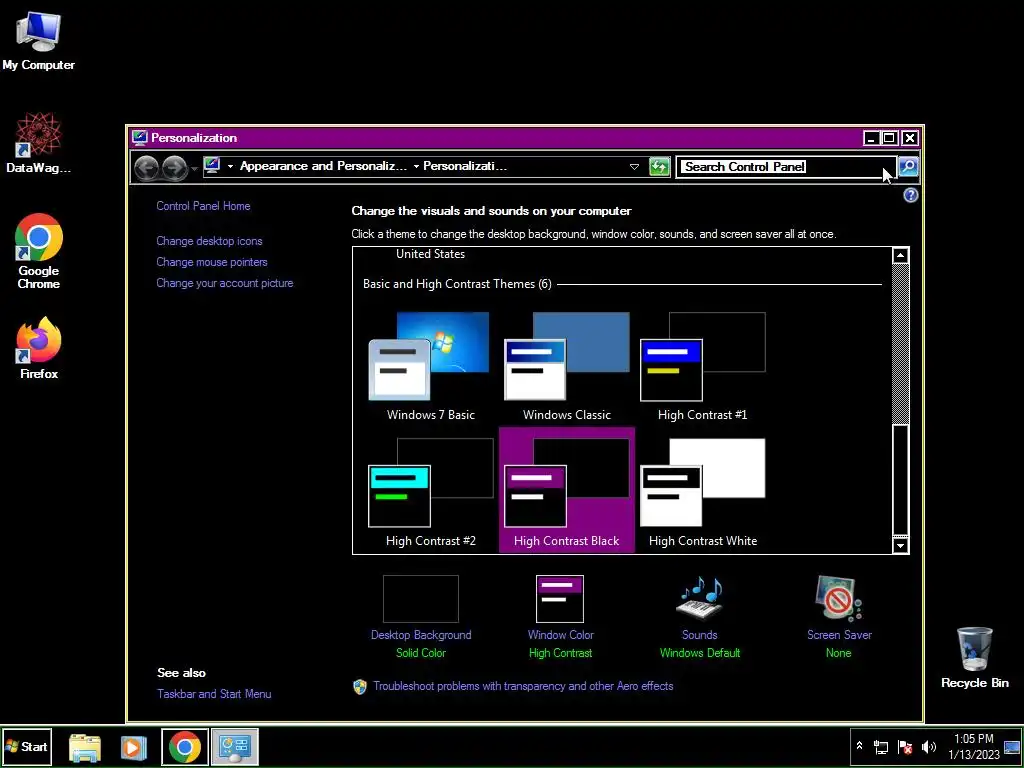Select the Windows Classic theme
Viewport: 1024px width, 768px height.
point(566,367)
